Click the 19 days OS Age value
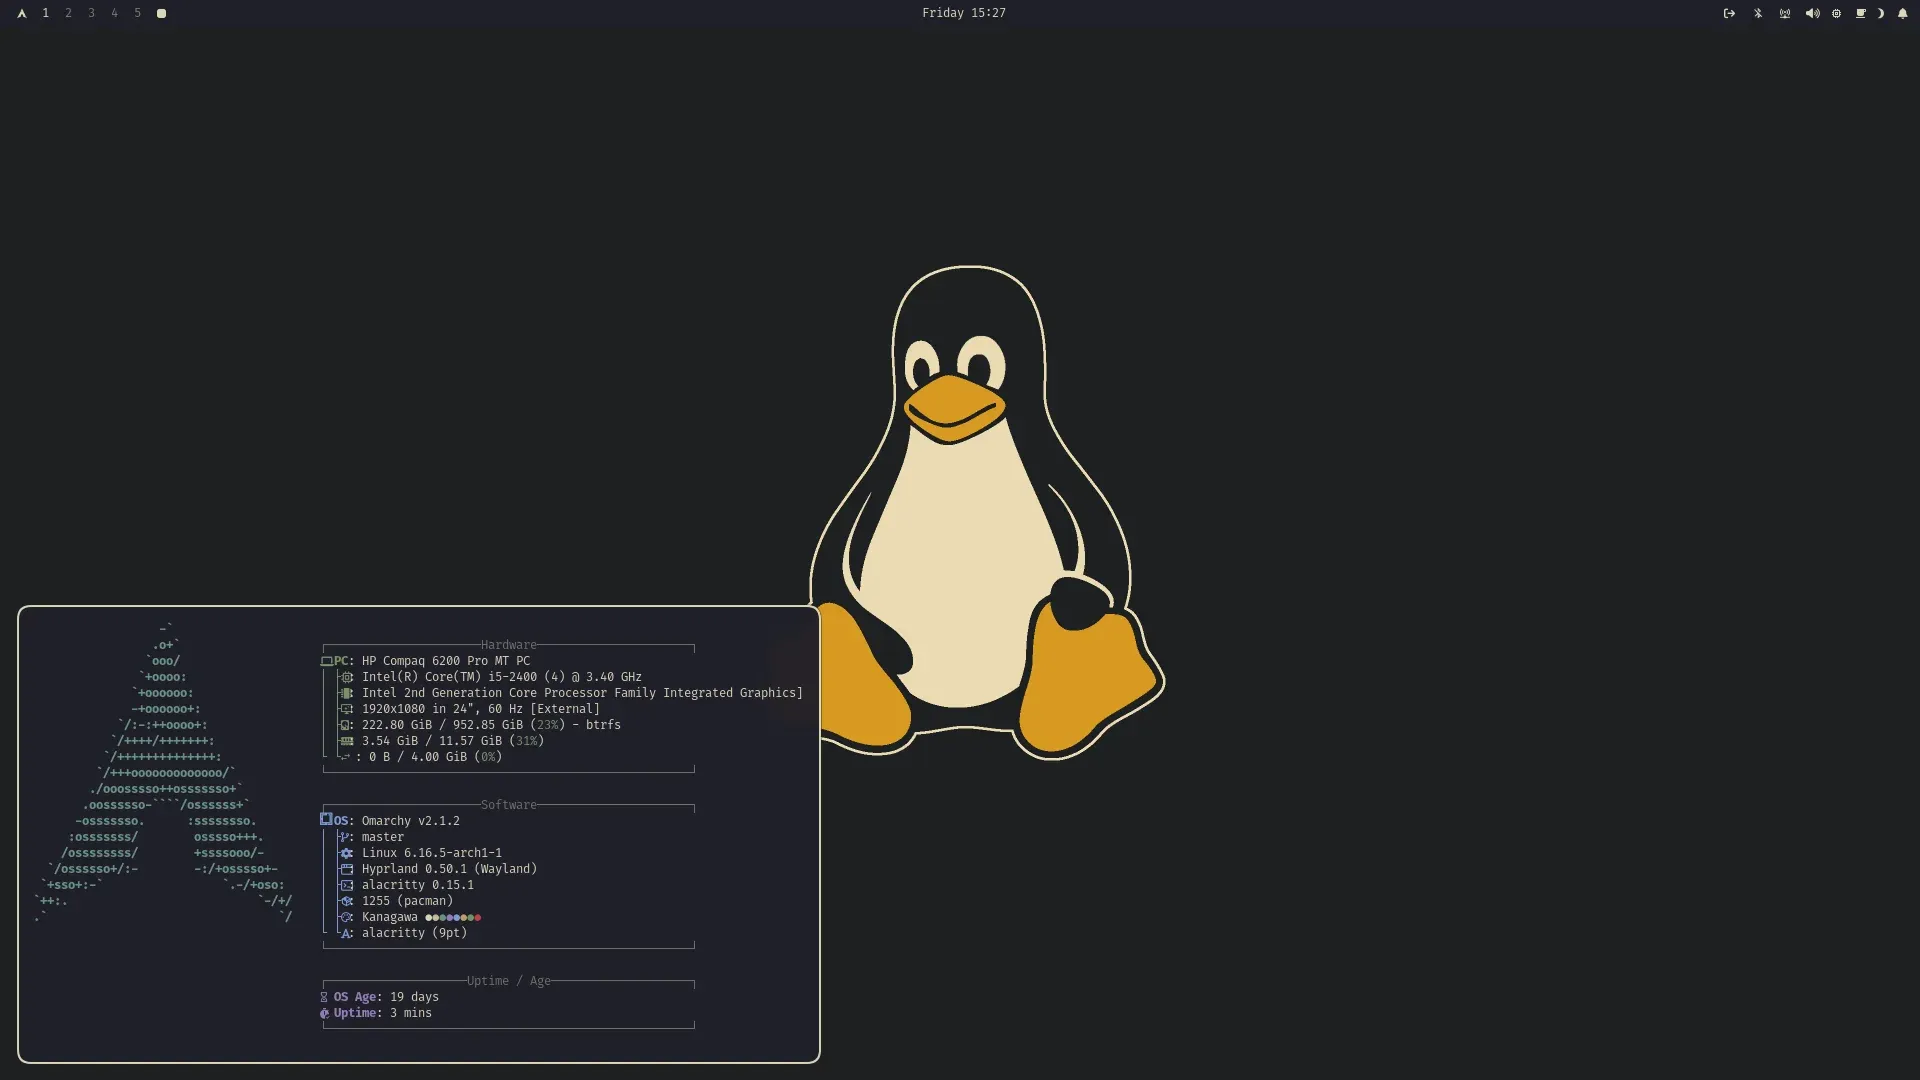Screen dimensions: 1920x1080 coord(414,997)
